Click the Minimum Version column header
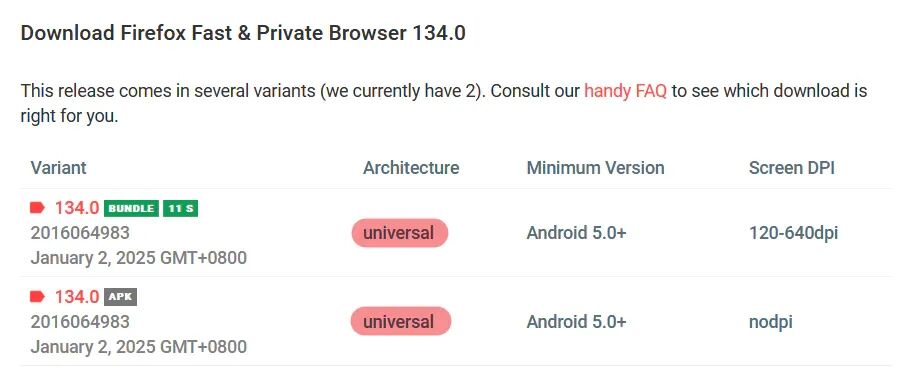The height and width of the screenshot is (385, 913). click(596, 168)
